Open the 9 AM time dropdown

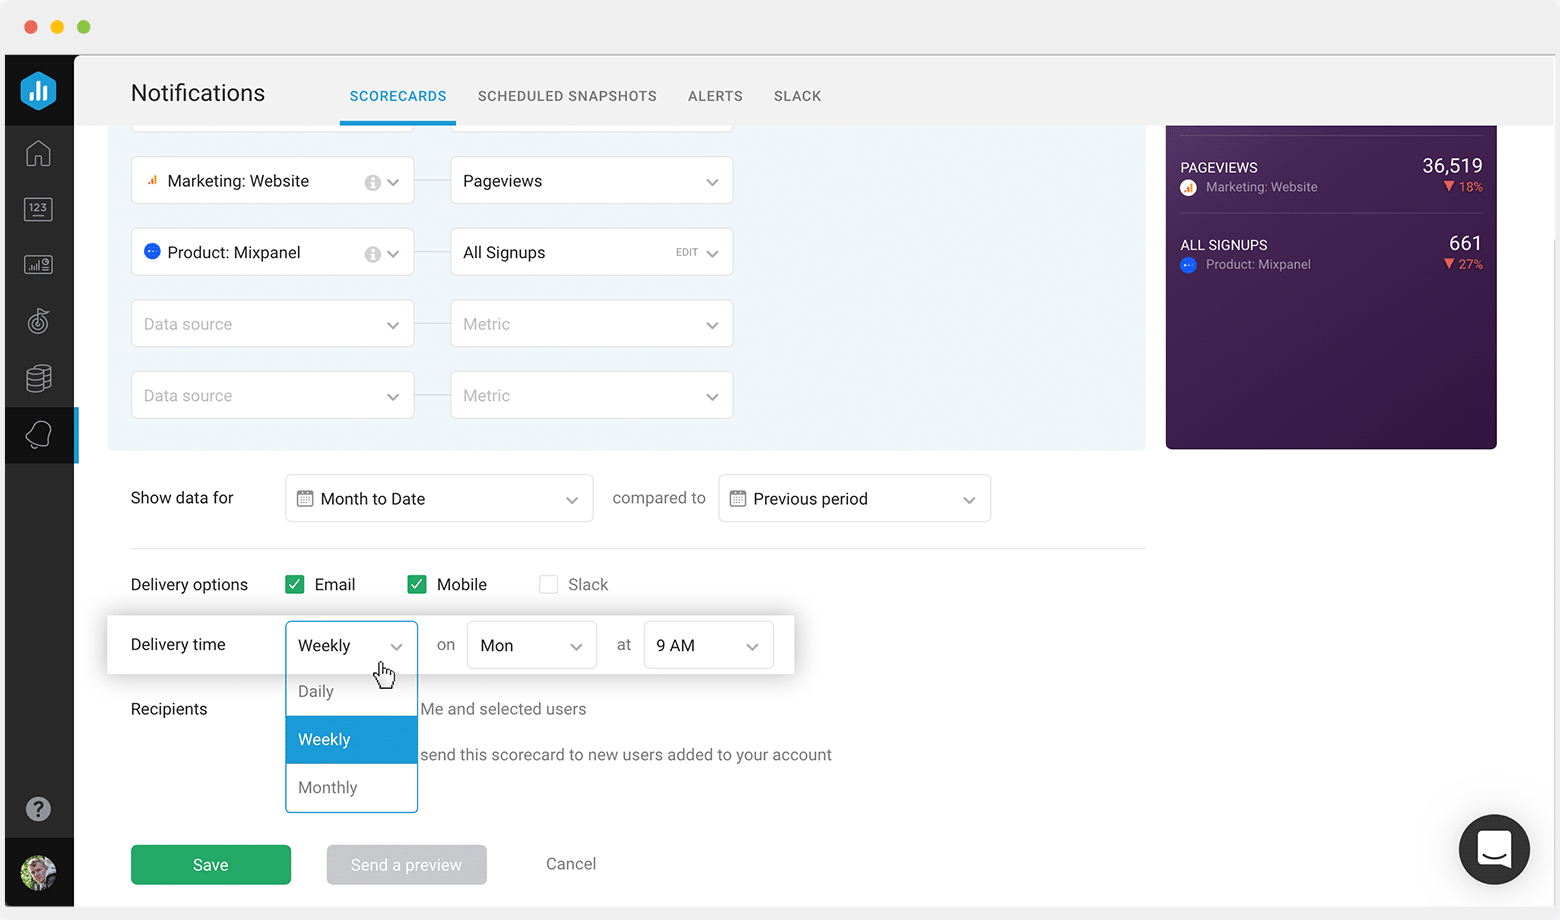tap(708, 645)
